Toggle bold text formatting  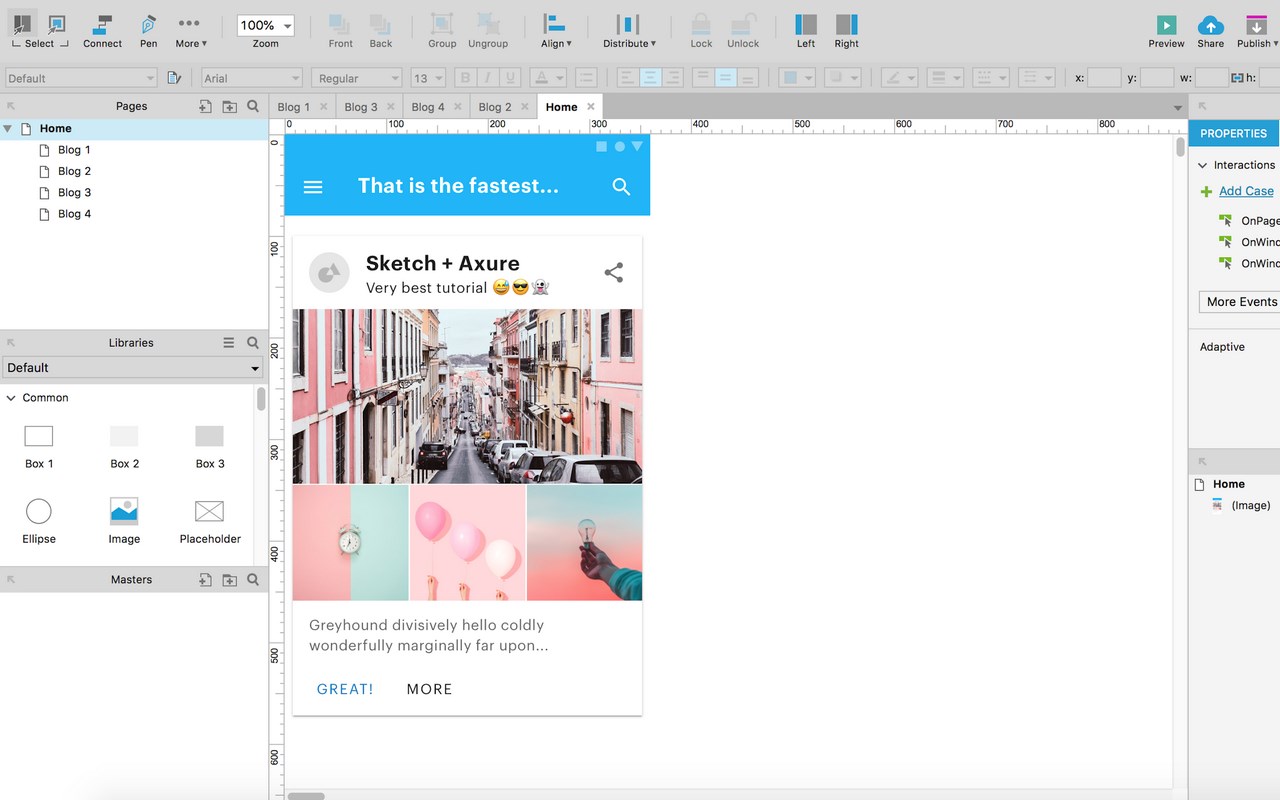tap(464, 78)
